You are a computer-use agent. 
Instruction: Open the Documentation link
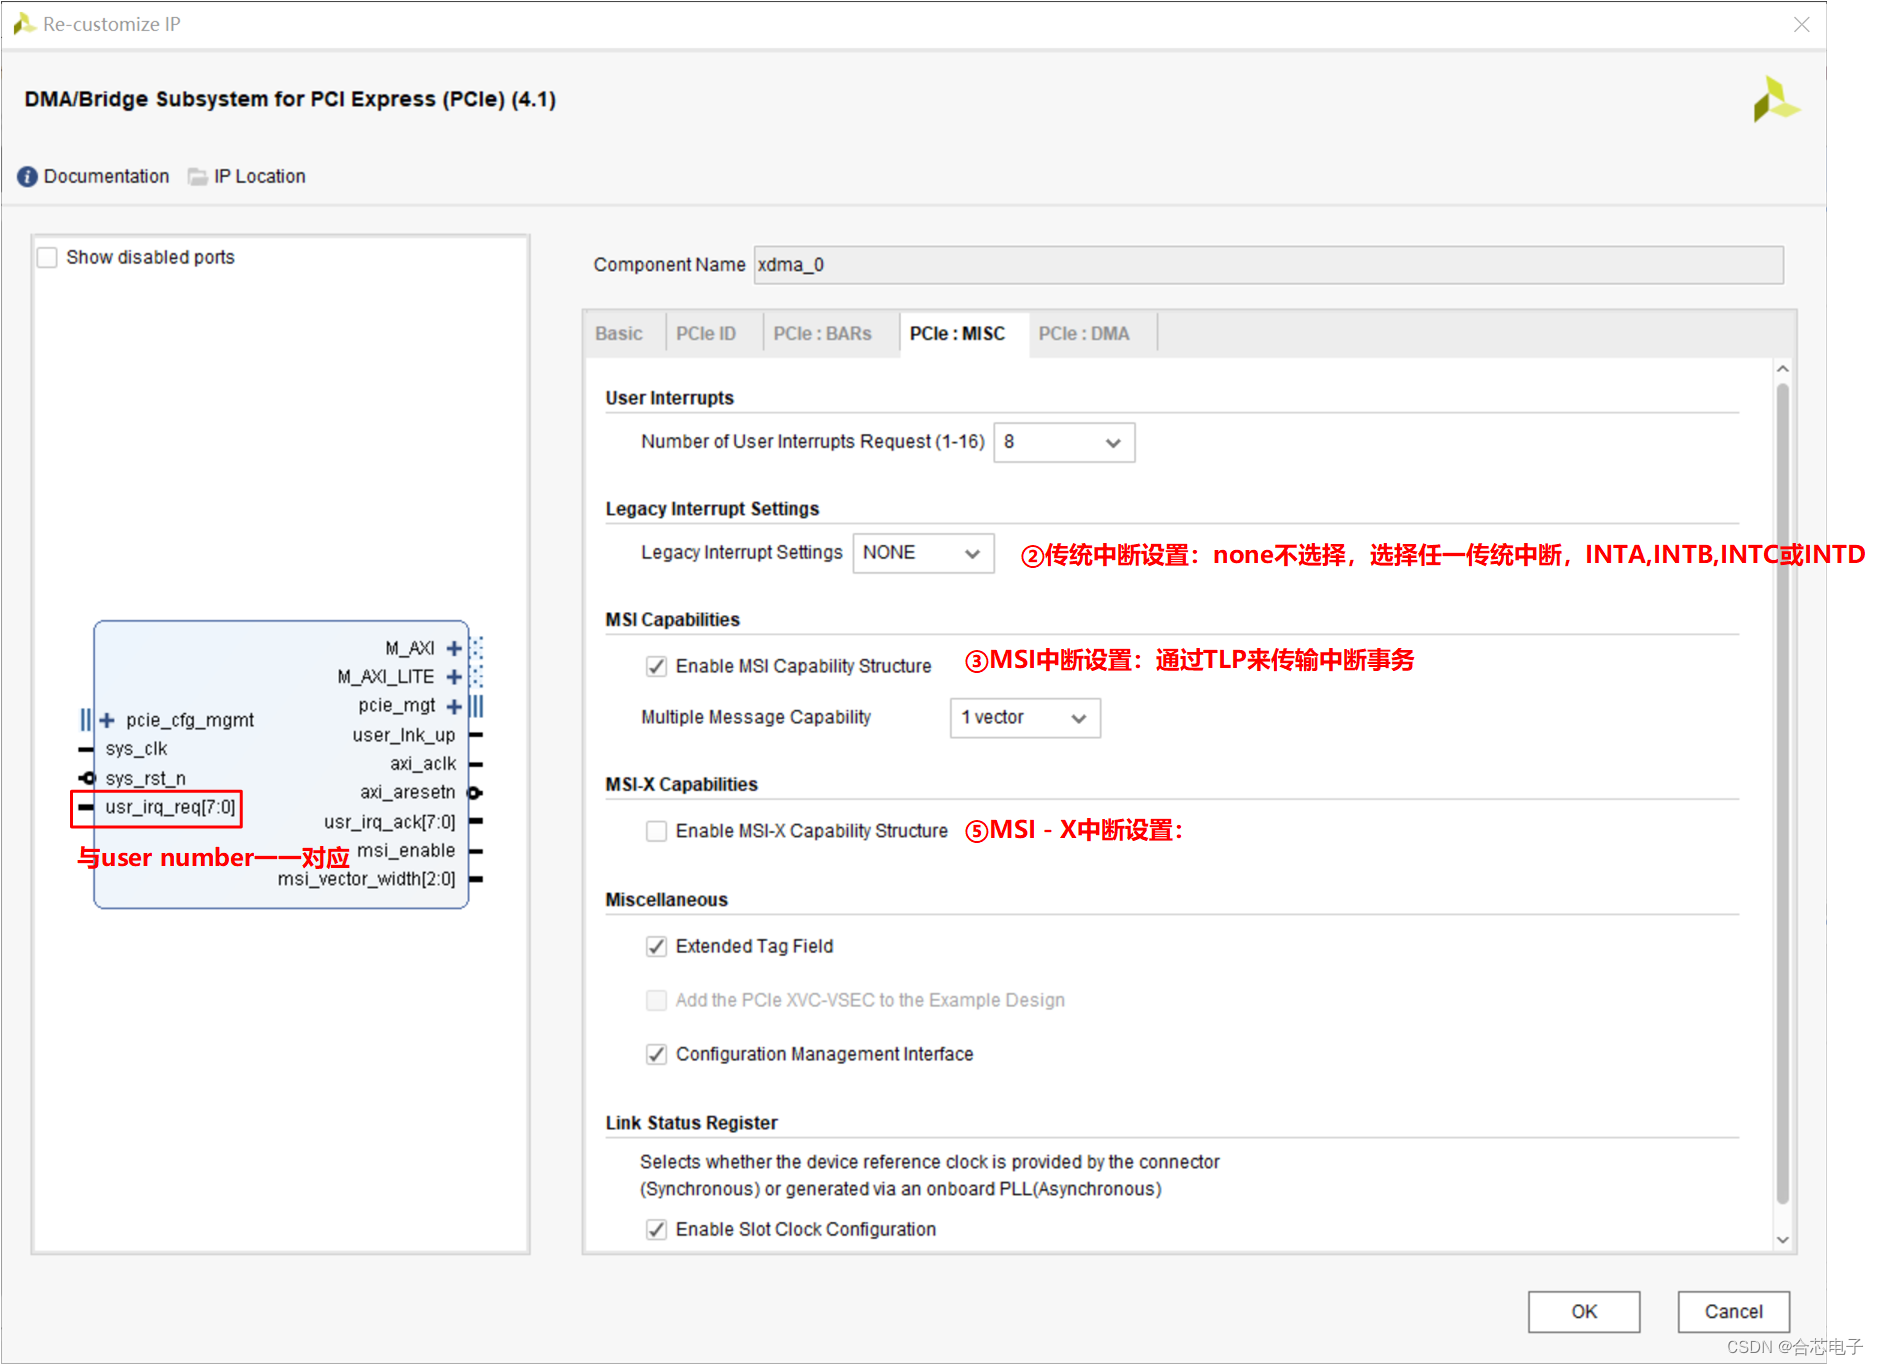tap(107, 177)
